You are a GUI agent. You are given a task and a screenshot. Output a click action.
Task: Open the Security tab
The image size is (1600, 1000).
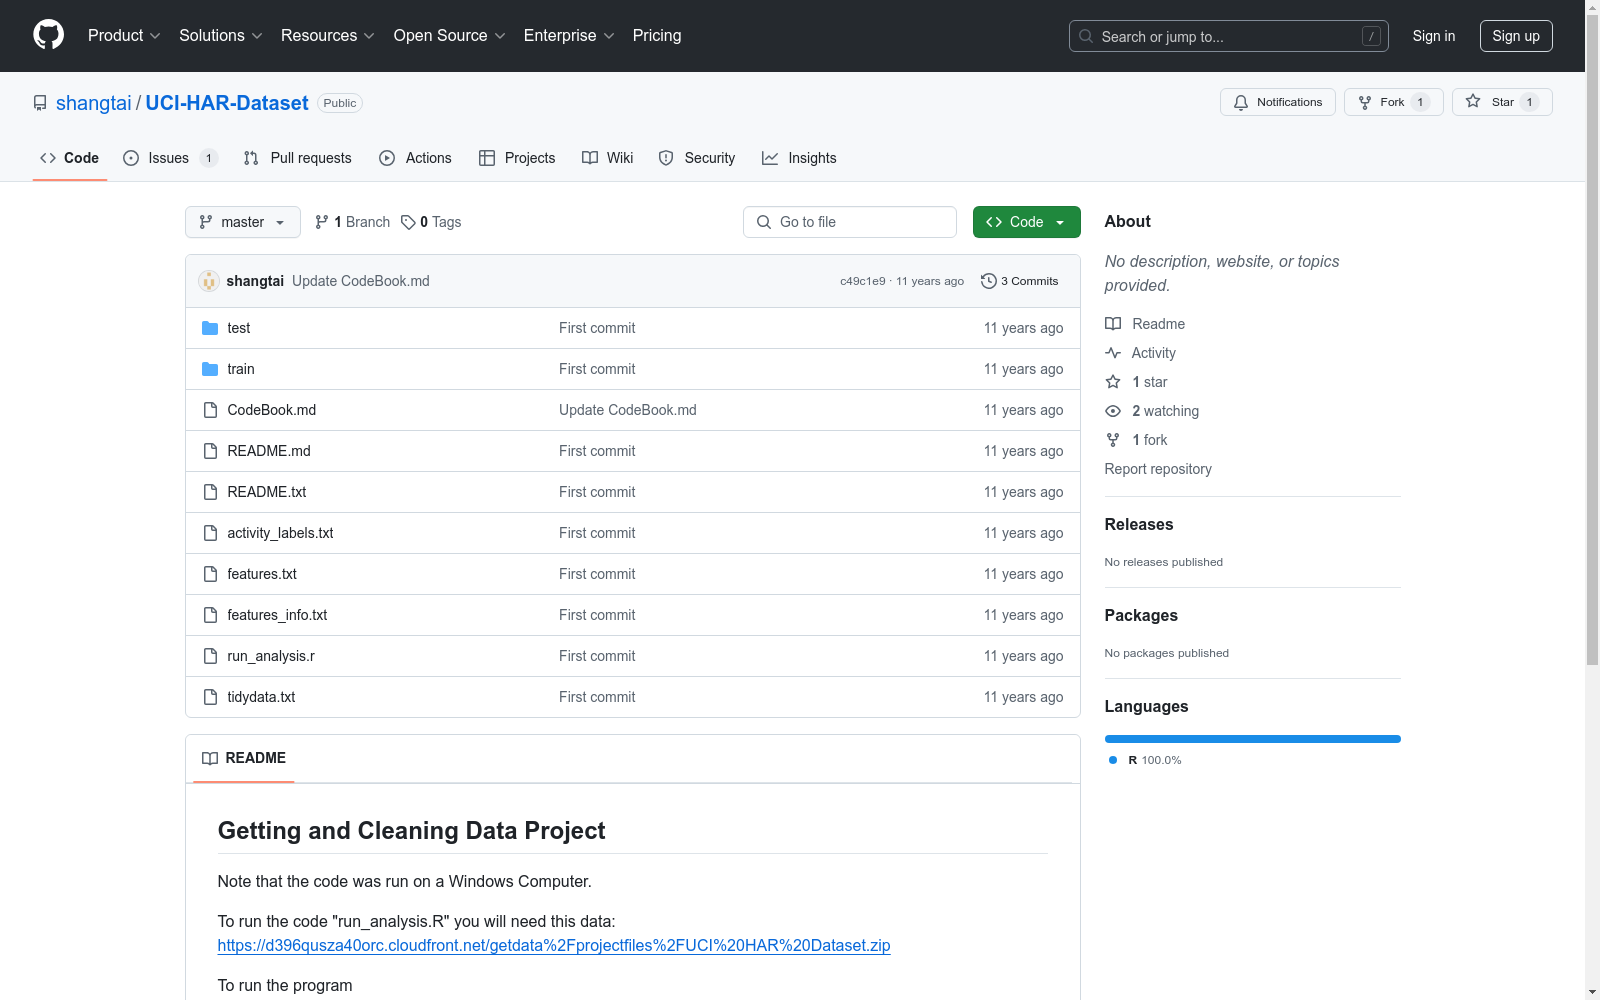[697, 158]
